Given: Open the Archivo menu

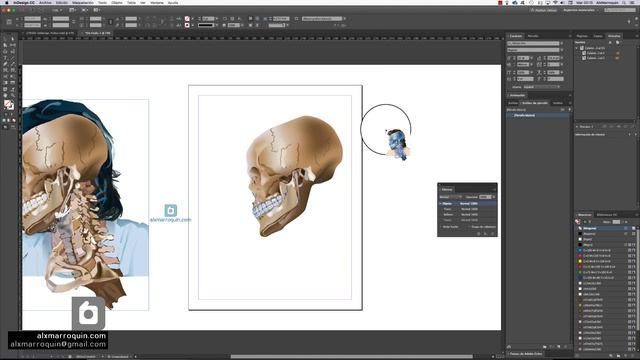Looking at the screenshot, I should [x=45, y=2].
